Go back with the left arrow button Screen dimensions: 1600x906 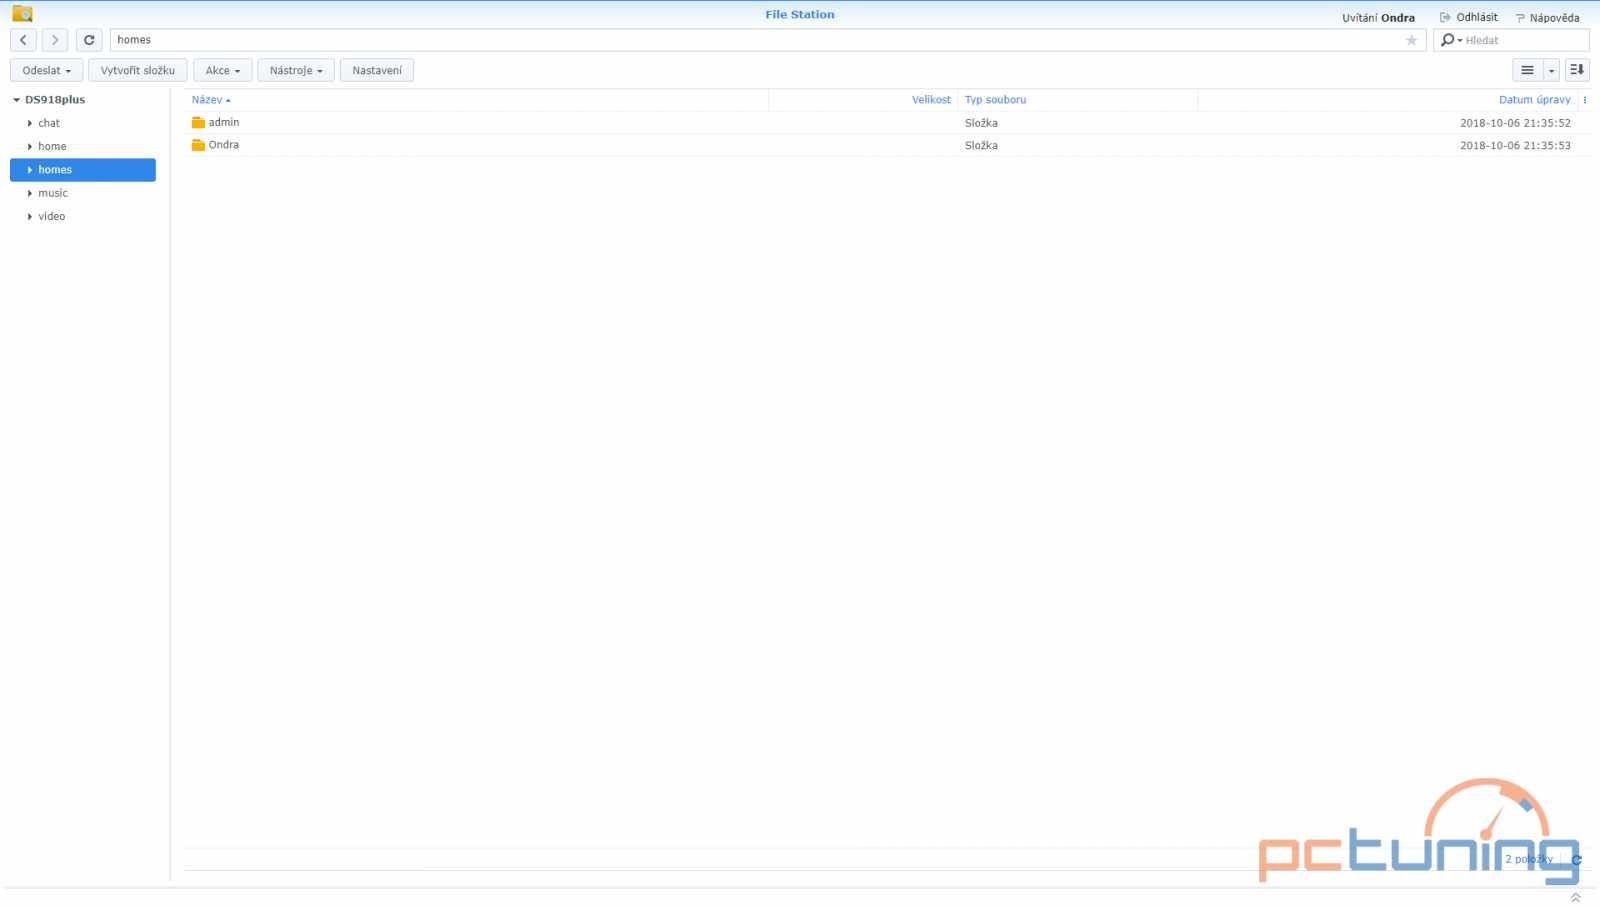23,40
